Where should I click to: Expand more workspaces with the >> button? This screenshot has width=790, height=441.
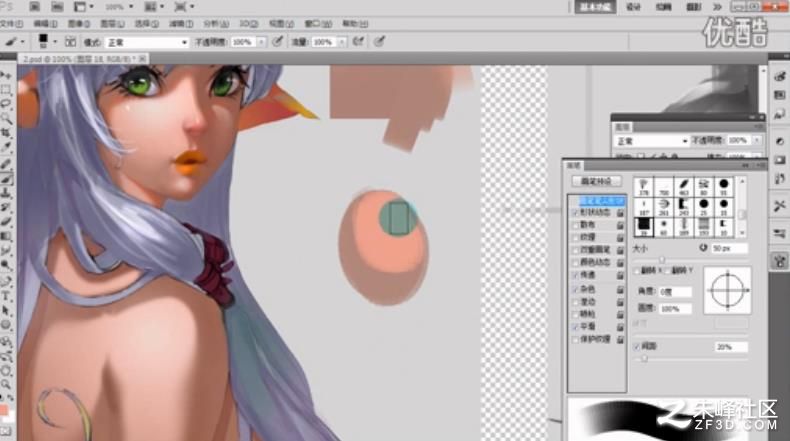point(717,7)
